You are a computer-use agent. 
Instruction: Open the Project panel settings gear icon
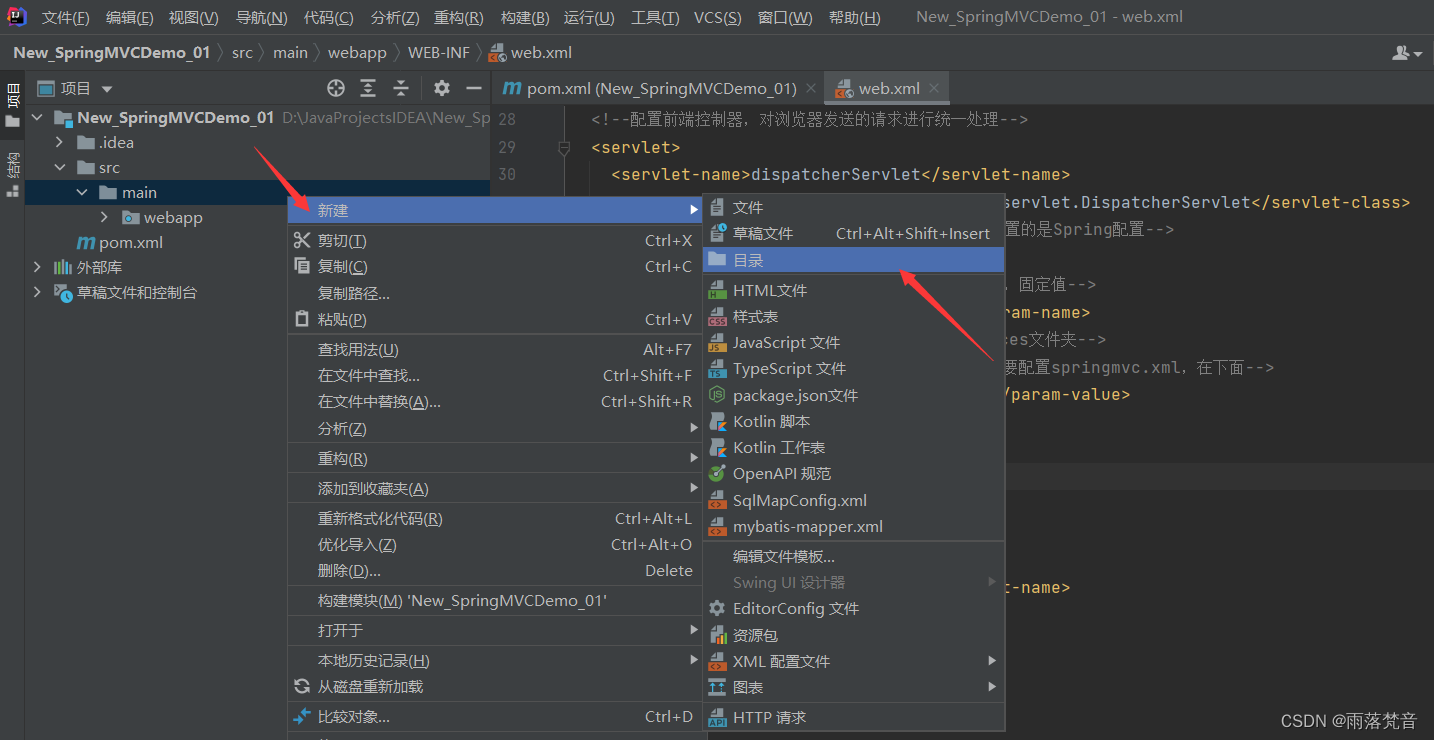[441, 88]
